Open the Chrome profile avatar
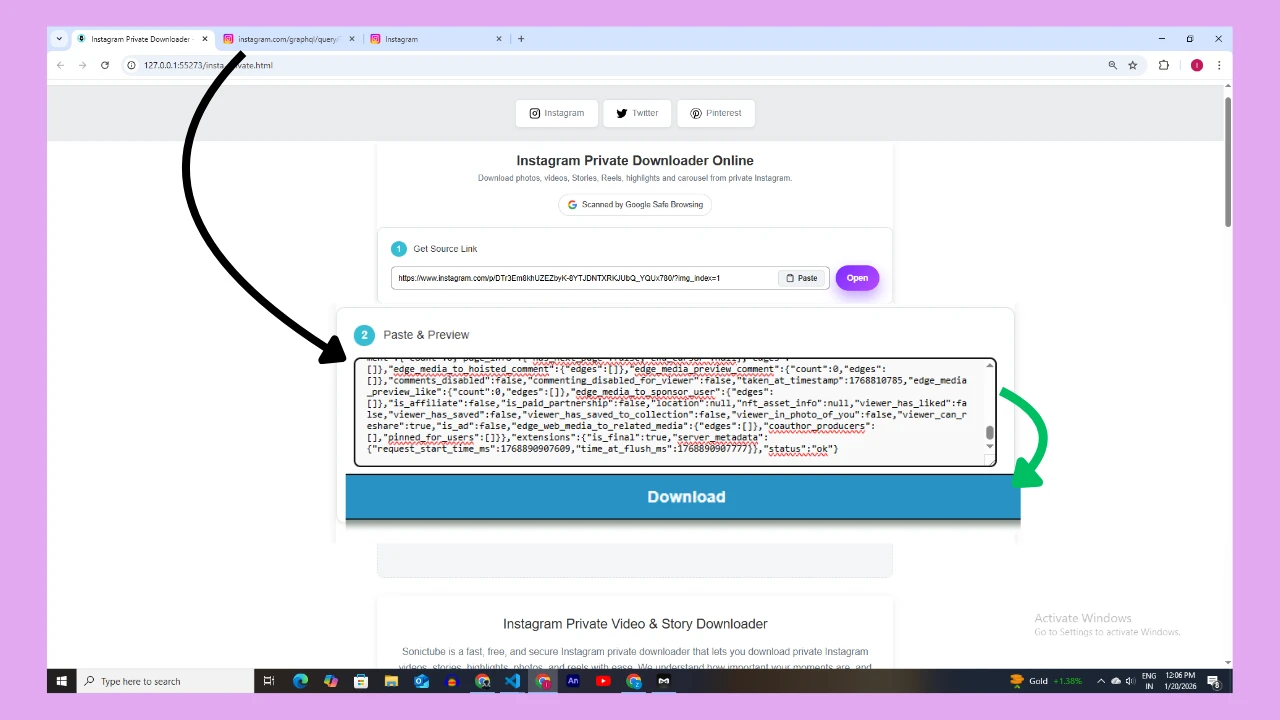 coord(1197,65)
